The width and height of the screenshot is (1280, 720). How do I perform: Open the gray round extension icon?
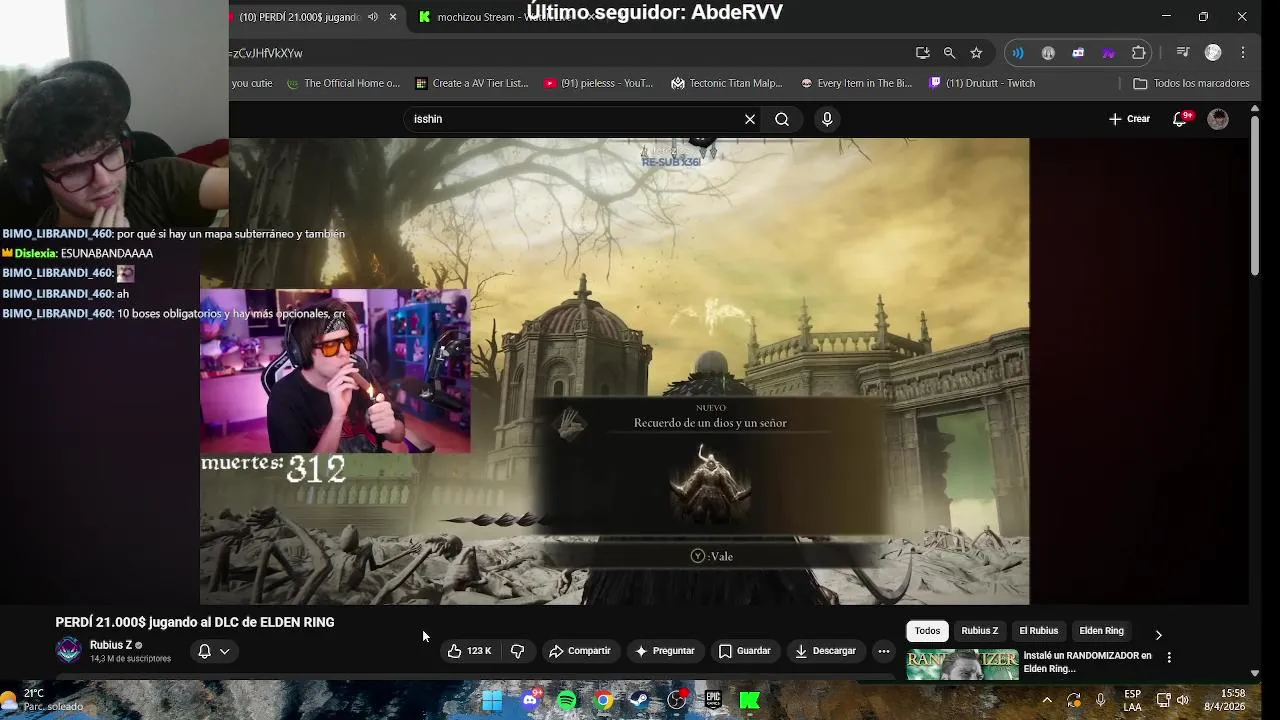[1048, 53]
